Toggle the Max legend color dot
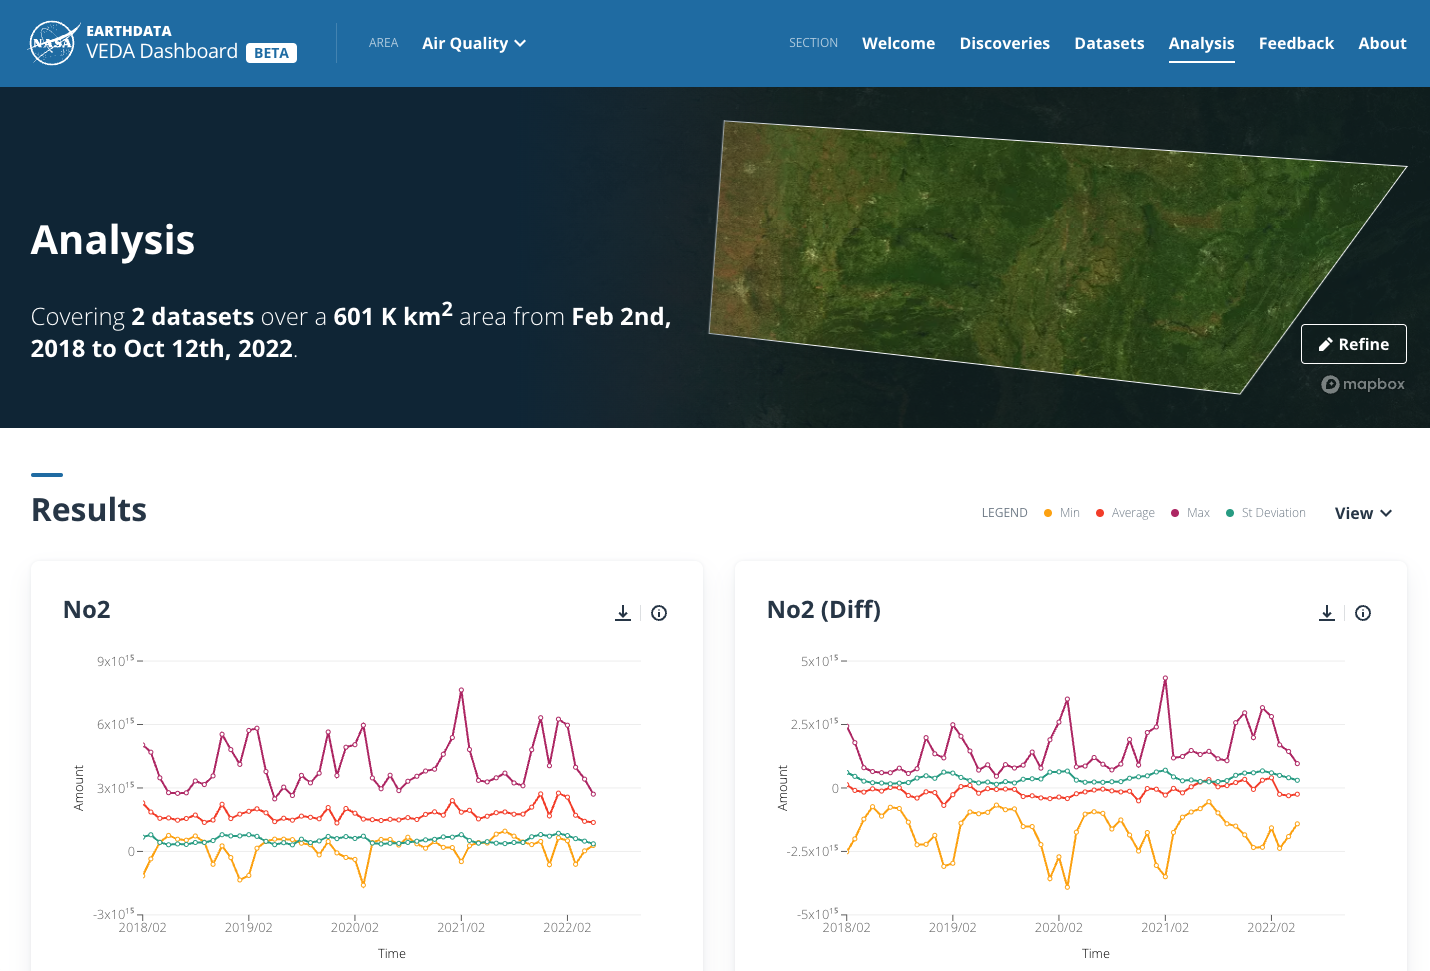The height and width of the screenshot is (971, 1430). click(x=1174, y=512)
